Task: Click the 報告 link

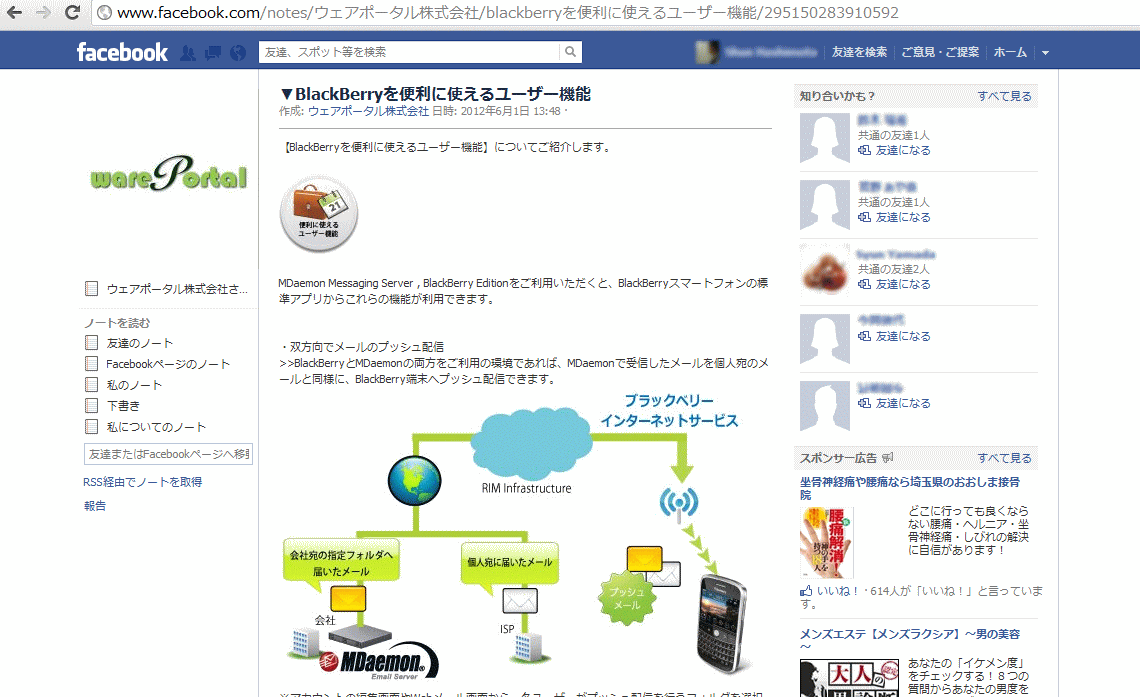Action: (95, 506)
